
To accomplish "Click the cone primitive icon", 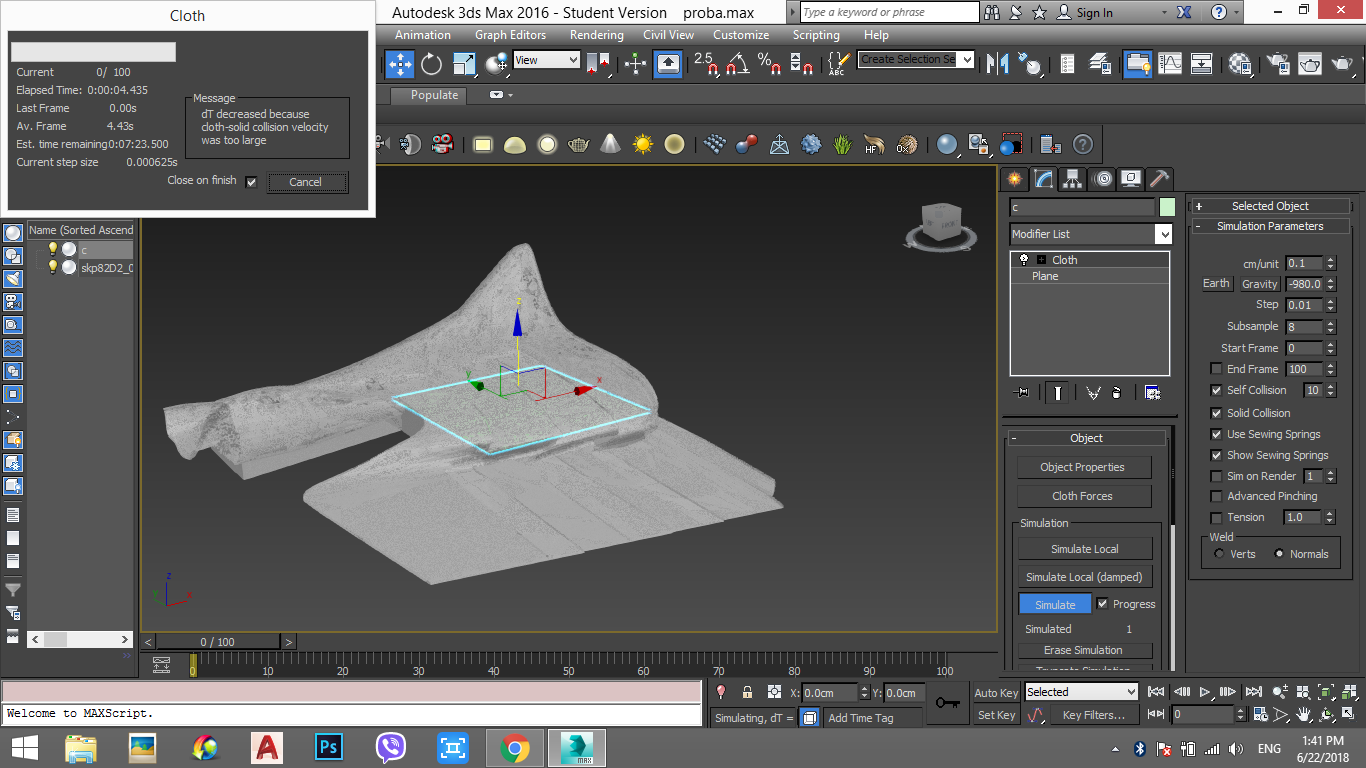I will tap(610, 144).
